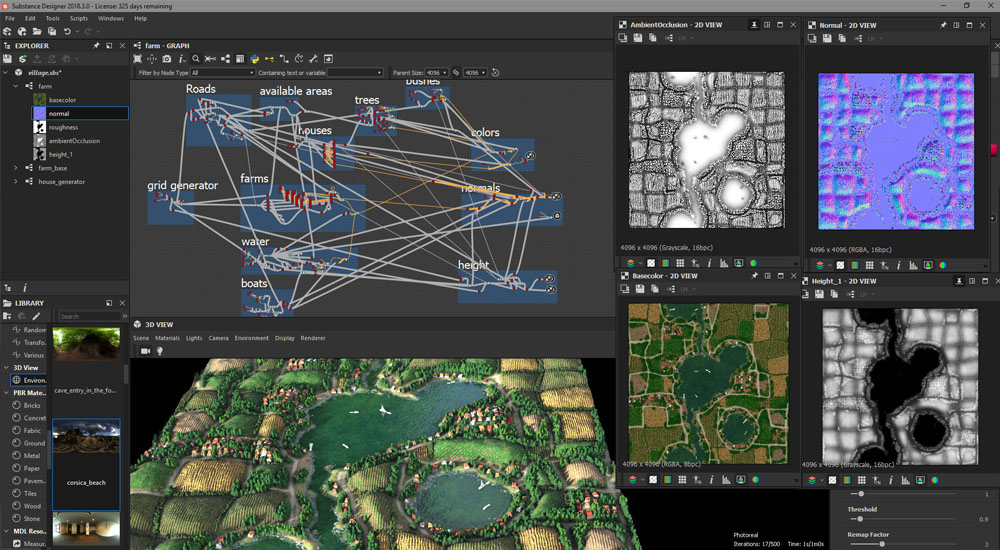Select the roughness output in the Explorer

63,128
